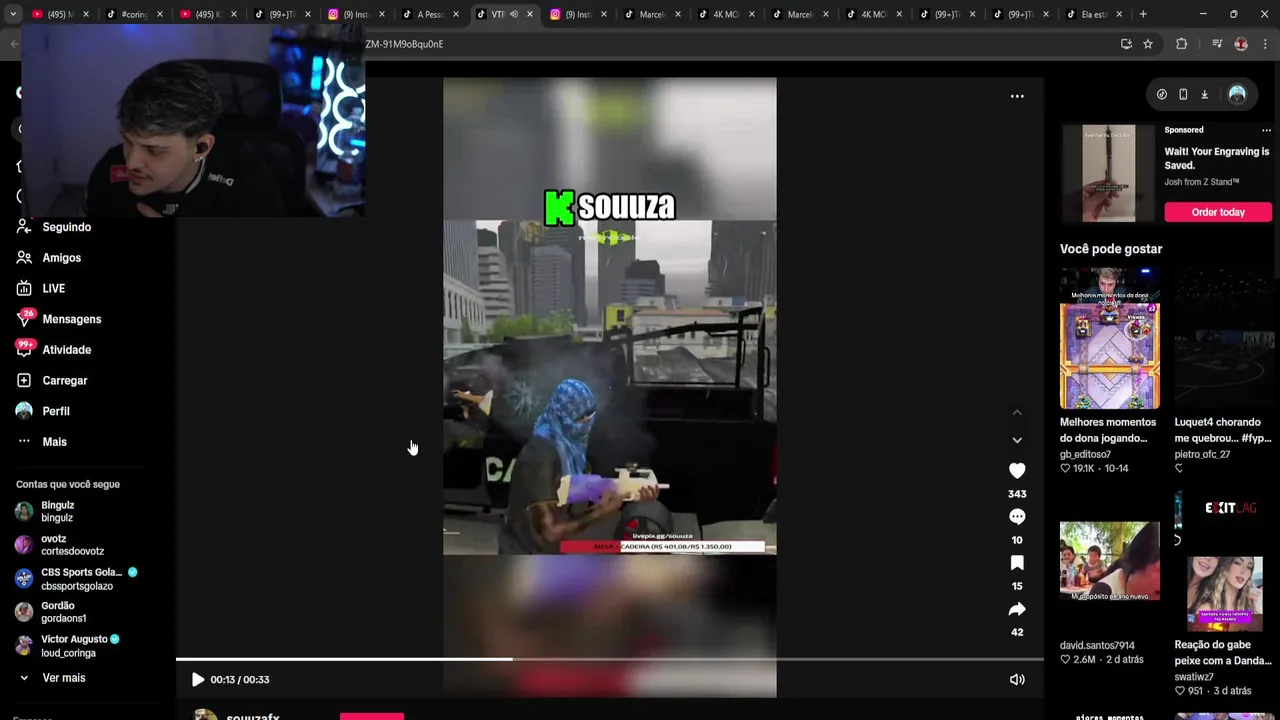The height and width of the screenshot is (720, 1280).
Task: Go to next video with down chevron
Action: tap(1017, 440)
